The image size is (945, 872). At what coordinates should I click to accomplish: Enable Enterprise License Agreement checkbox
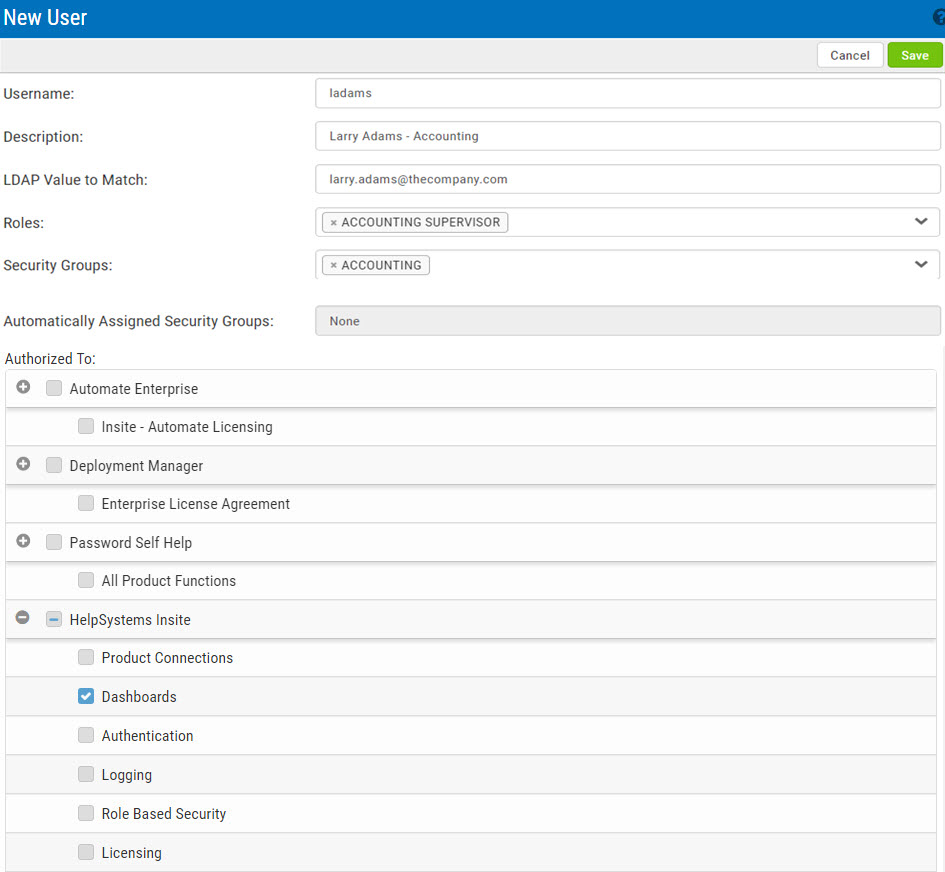(x=86, y=503)
